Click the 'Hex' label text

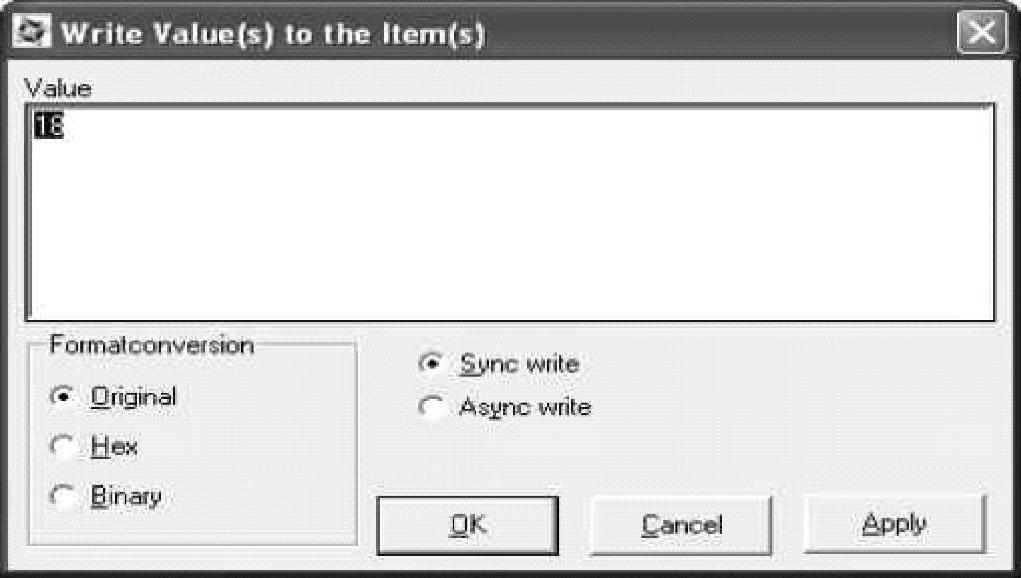click(114, 446)
